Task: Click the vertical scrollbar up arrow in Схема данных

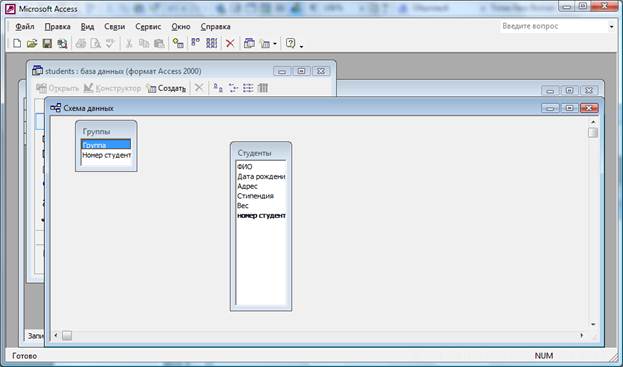Action: tap(593, 122)
